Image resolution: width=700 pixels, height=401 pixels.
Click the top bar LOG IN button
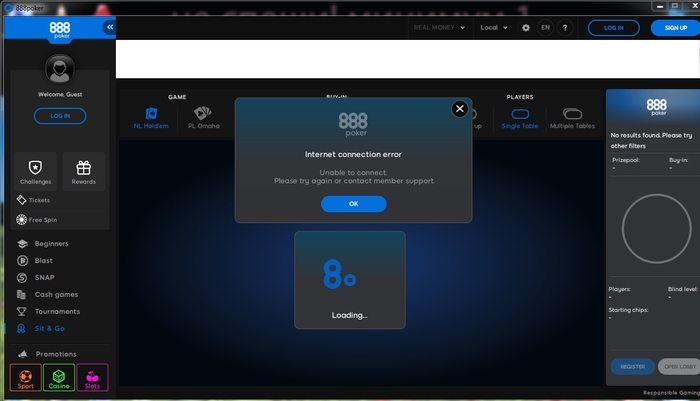(x=614, y=28)
